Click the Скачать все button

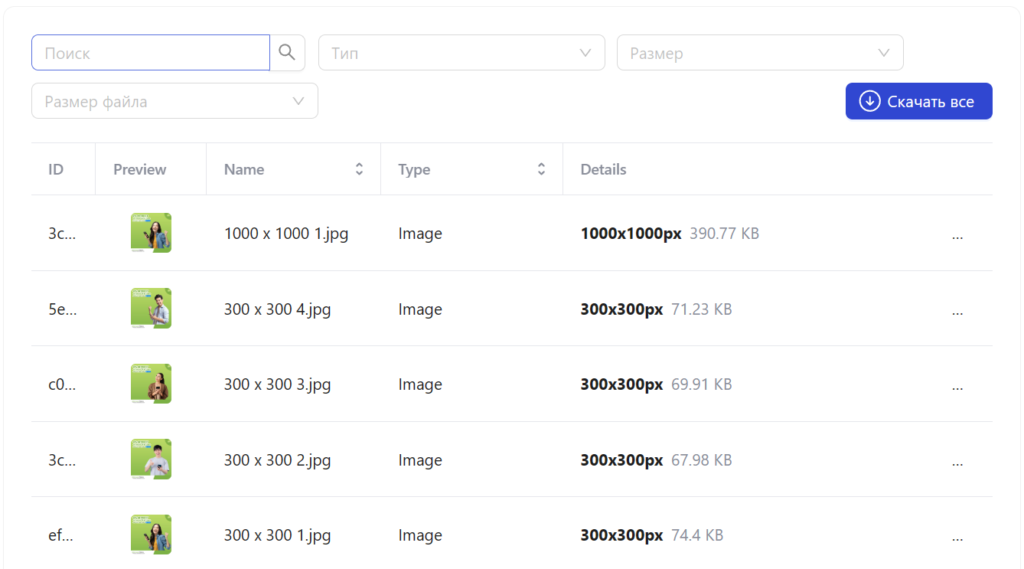919,101
